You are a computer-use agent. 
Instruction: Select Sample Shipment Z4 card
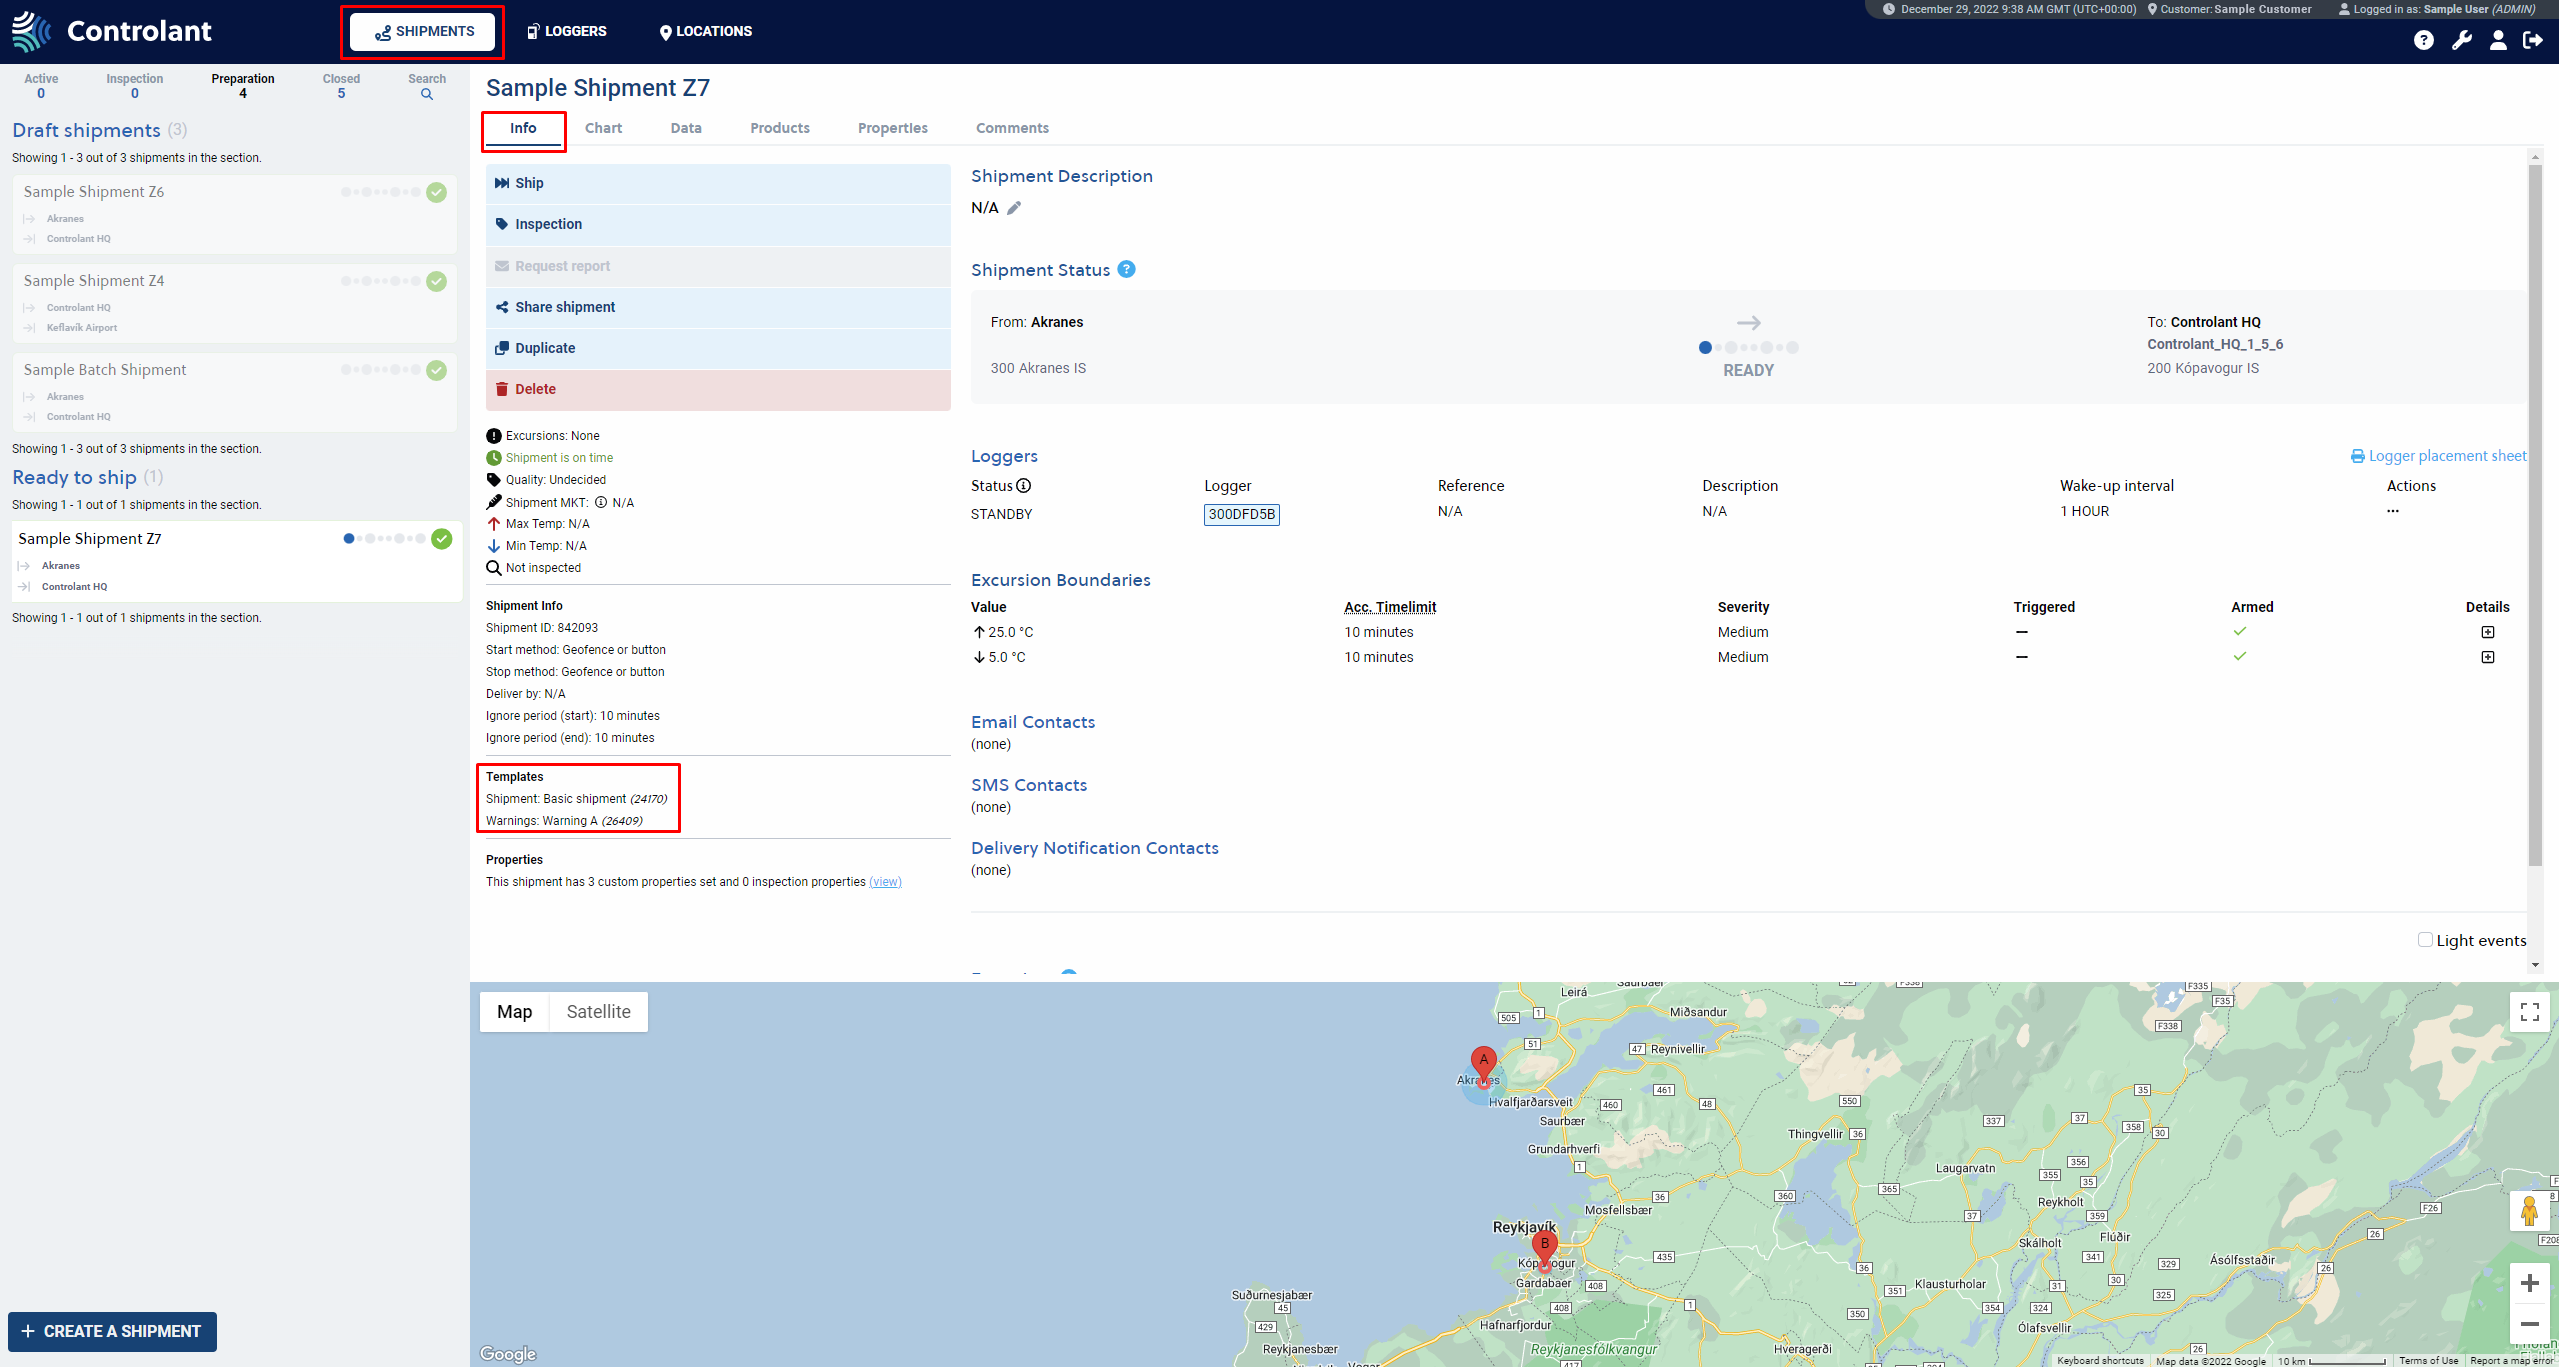click(x=235, y=303)
